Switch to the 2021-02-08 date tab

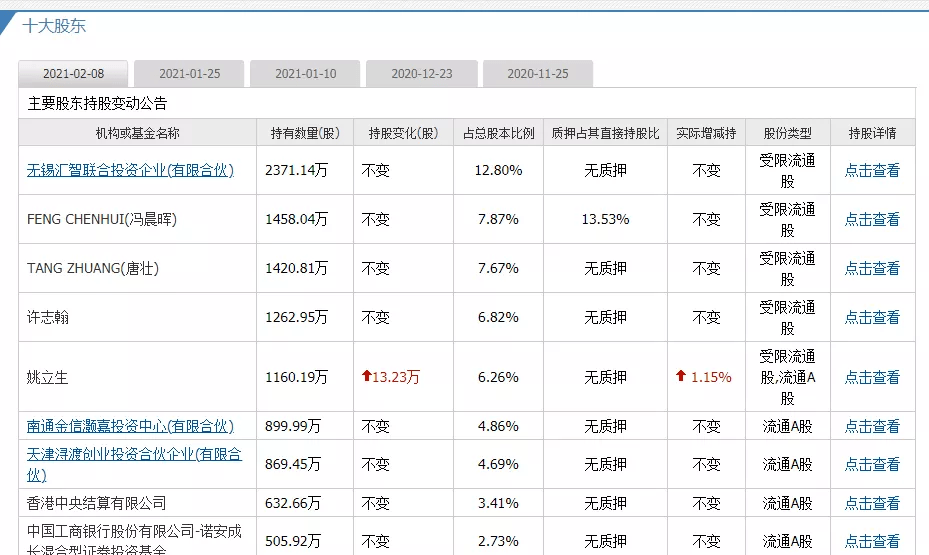tap(73, 74)
